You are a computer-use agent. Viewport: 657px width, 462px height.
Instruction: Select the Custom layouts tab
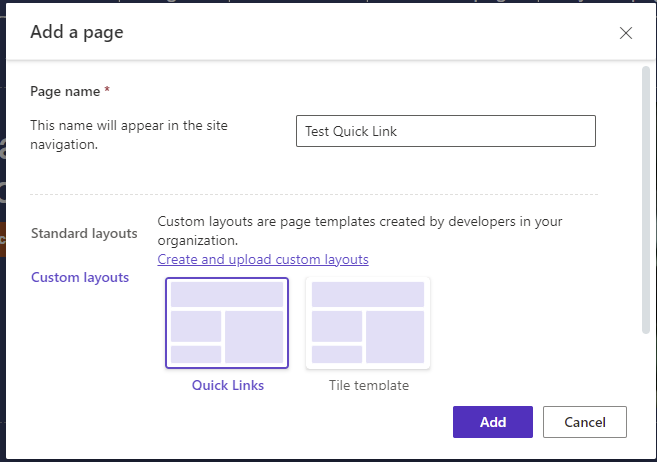(80, 277)
